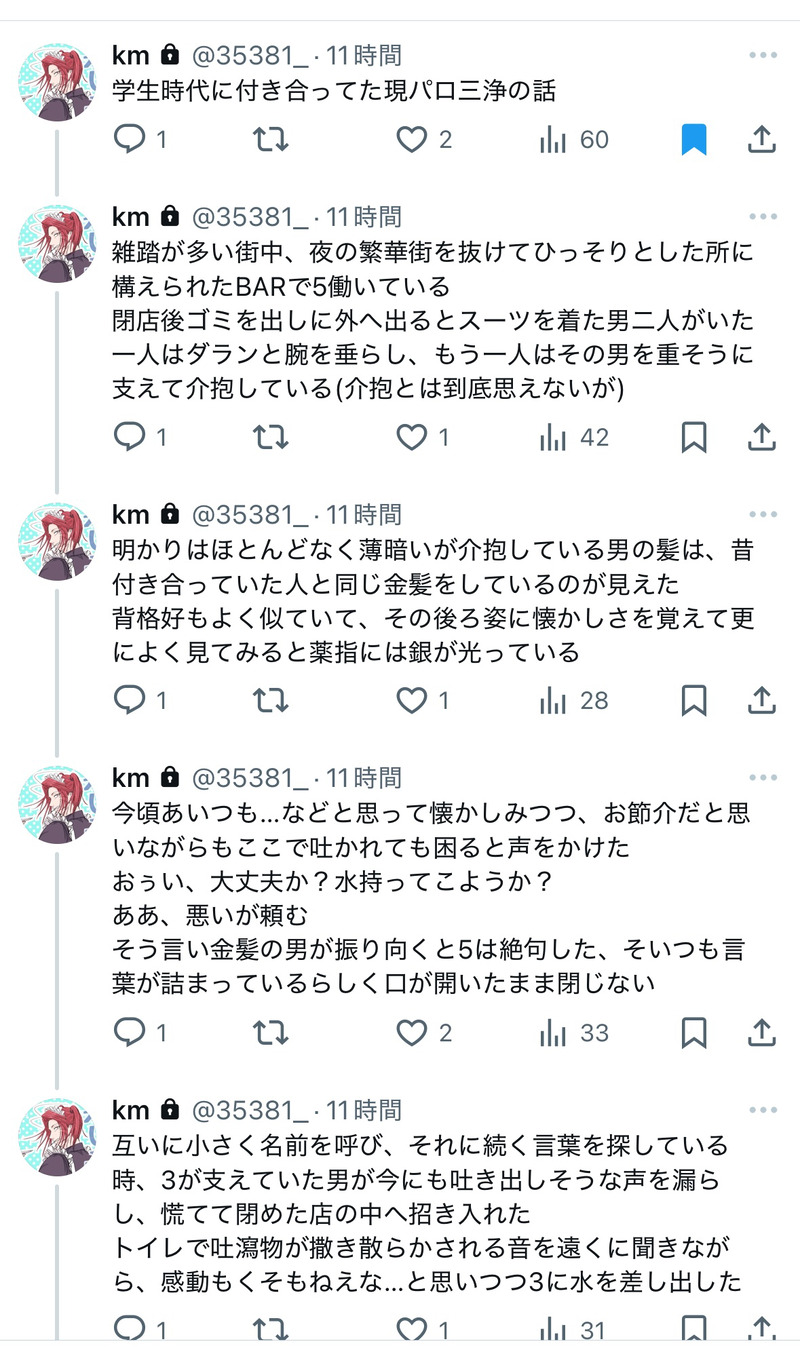Reply to the tweet starting with 今頃あいつも
The height and width of the screenshot is (1348, 800).
131,1032
